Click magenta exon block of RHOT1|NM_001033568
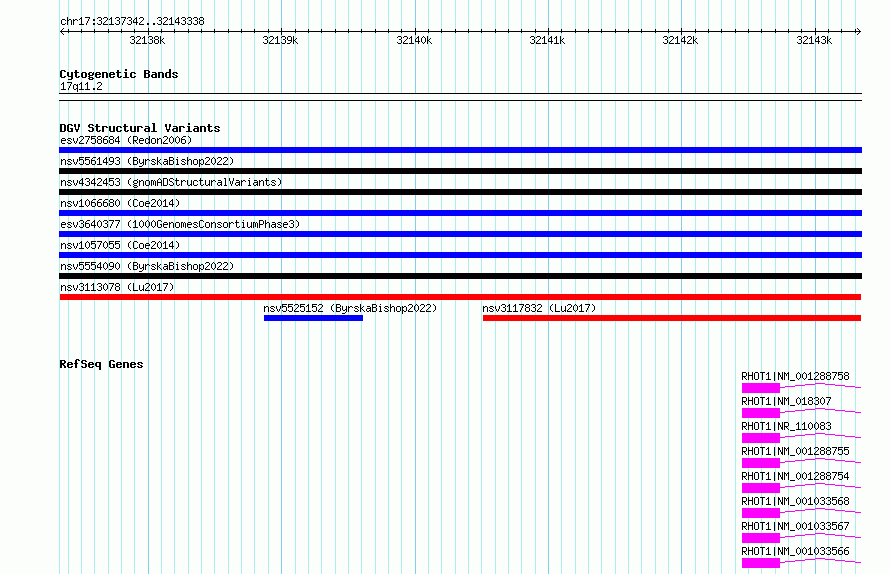This screenshot has height=574, width=890. [x=761, y=513]
